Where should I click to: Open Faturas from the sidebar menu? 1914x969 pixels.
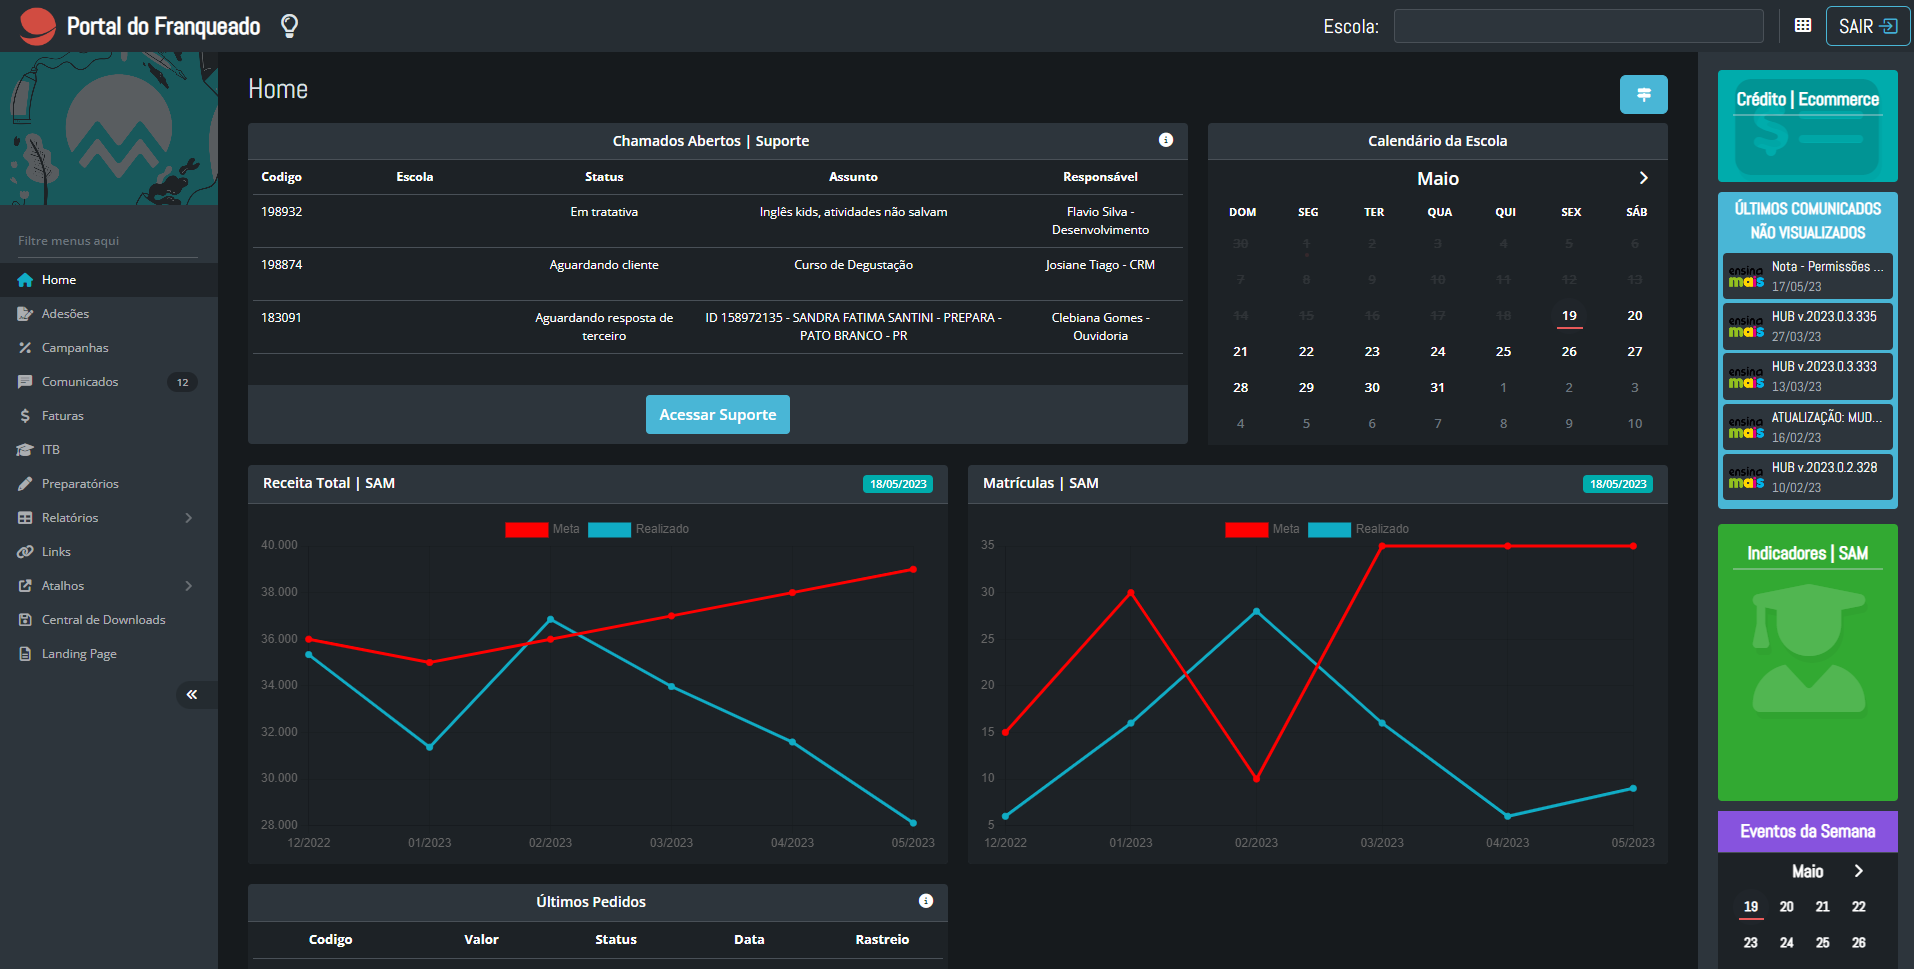point(63,416)
